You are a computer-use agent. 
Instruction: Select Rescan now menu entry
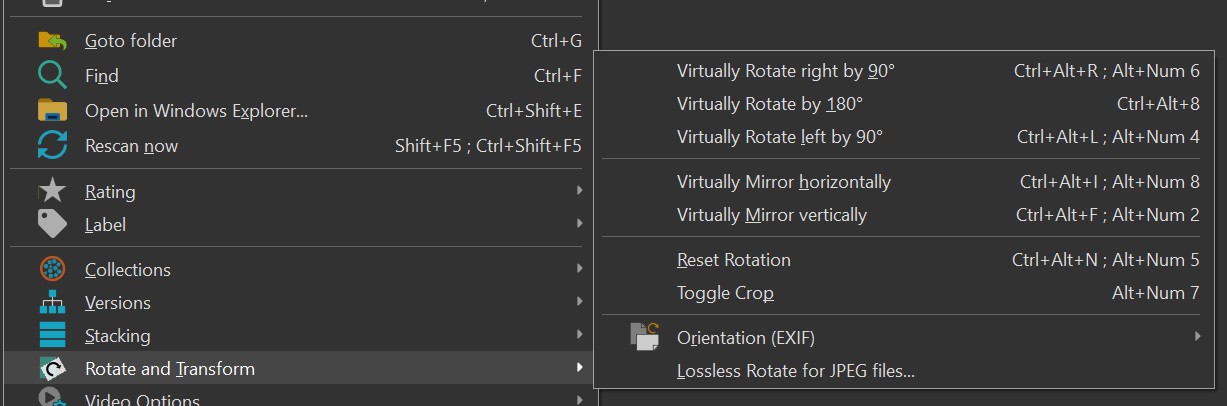296,146
